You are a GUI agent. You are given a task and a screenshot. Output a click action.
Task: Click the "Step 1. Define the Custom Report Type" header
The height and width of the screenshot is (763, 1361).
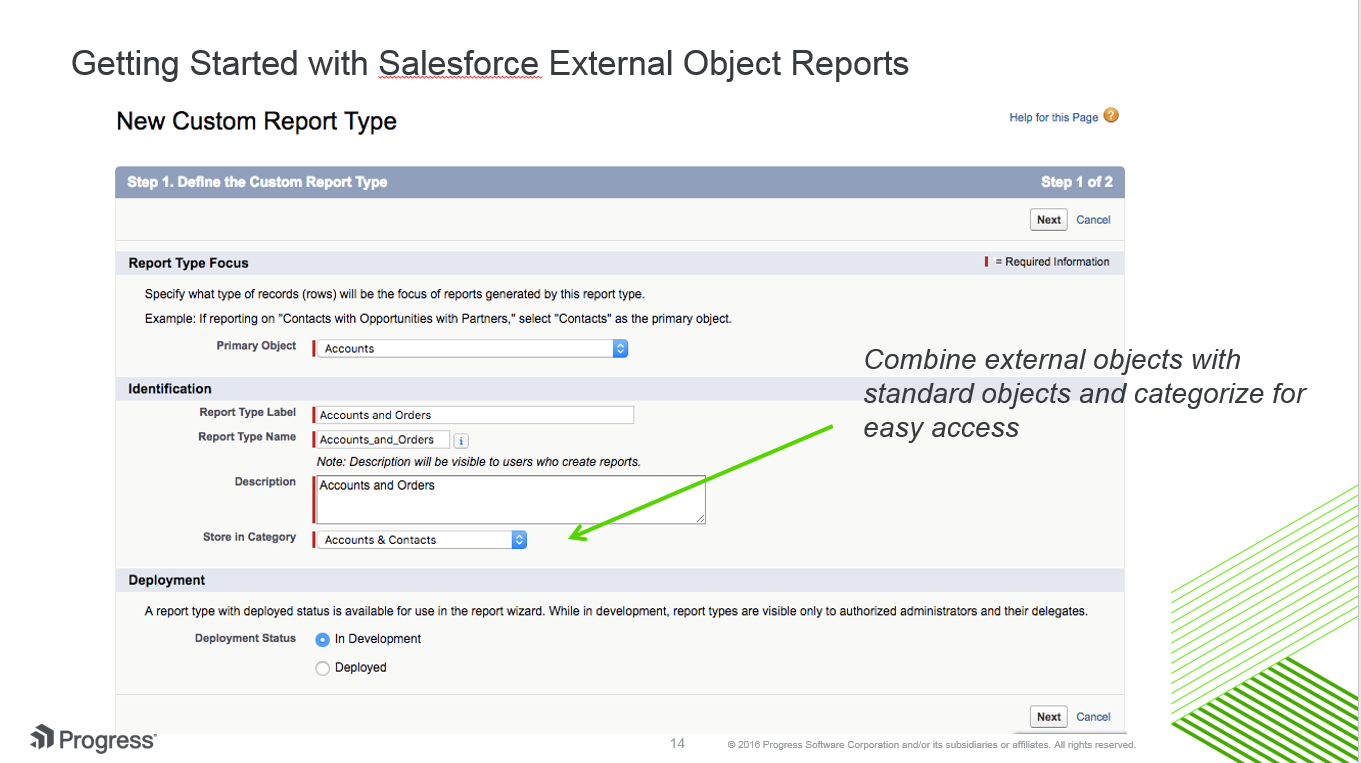pos(257,182)
